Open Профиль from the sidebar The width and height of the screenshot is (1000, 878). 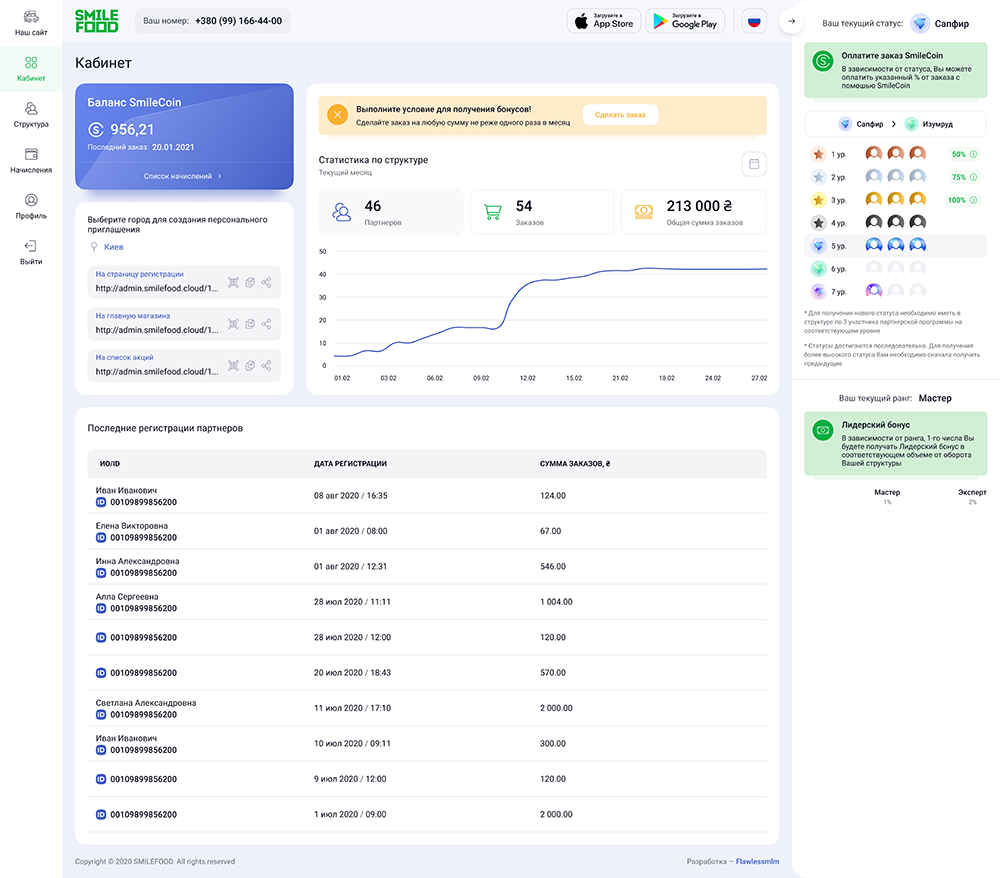coord(31,206)
